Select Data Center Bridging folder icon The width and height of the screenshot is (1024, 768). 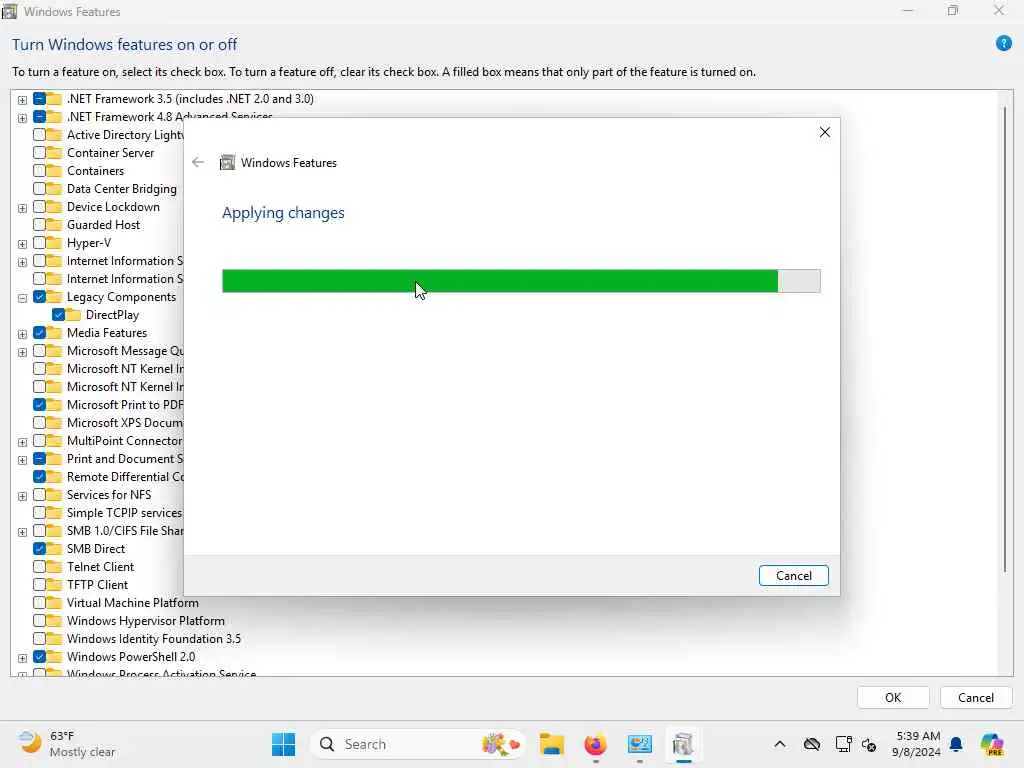click(x=54, y=189)
